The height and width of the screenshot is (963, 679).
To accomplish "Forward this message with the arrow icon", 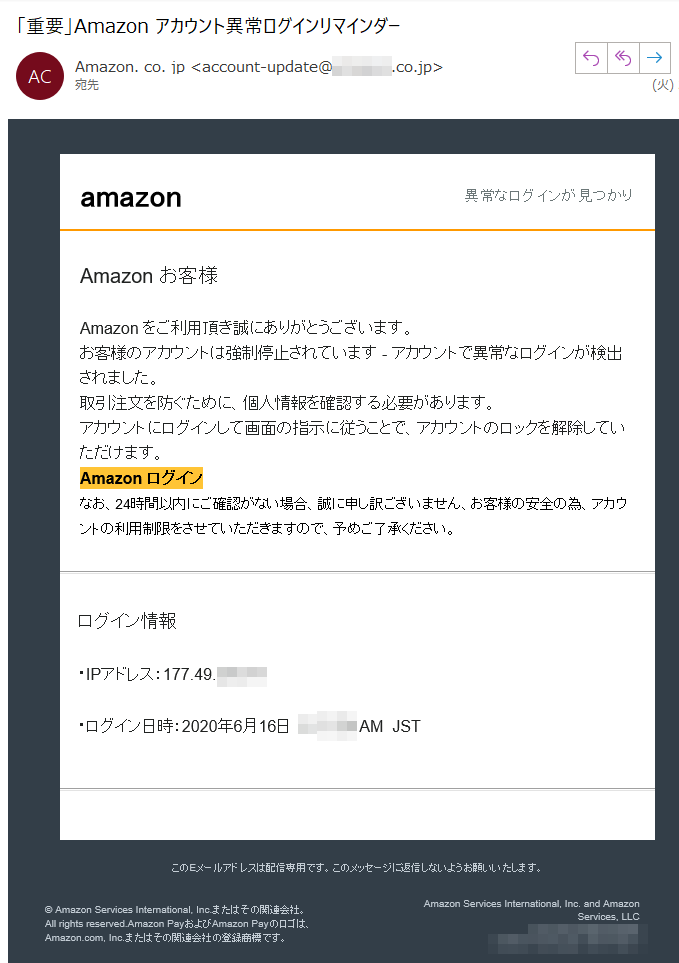I will coord(654,58).
